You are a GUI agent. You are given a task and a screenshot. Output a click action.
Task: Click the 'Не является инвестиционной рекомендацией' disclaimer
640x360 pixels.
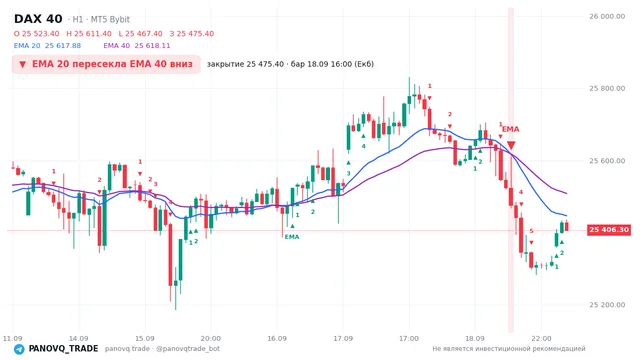click(509, 349)
